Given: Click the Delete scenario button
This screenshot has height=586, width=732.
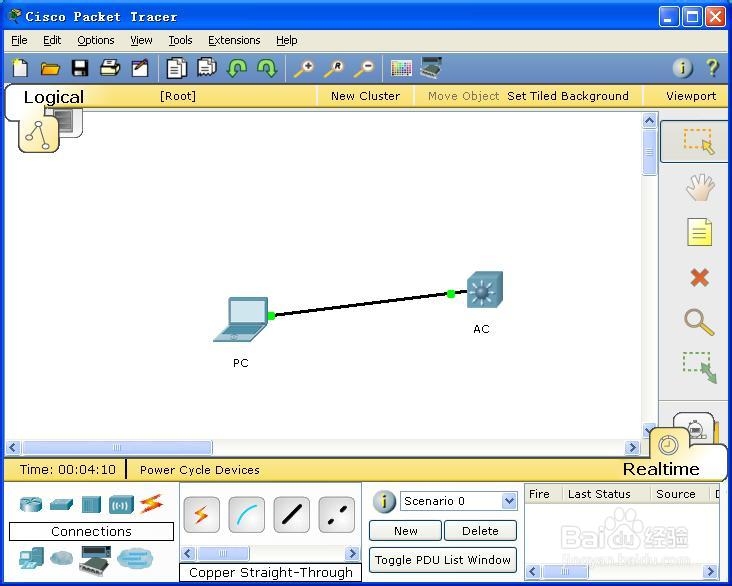Looking at the screenshot, I should 480,531.
